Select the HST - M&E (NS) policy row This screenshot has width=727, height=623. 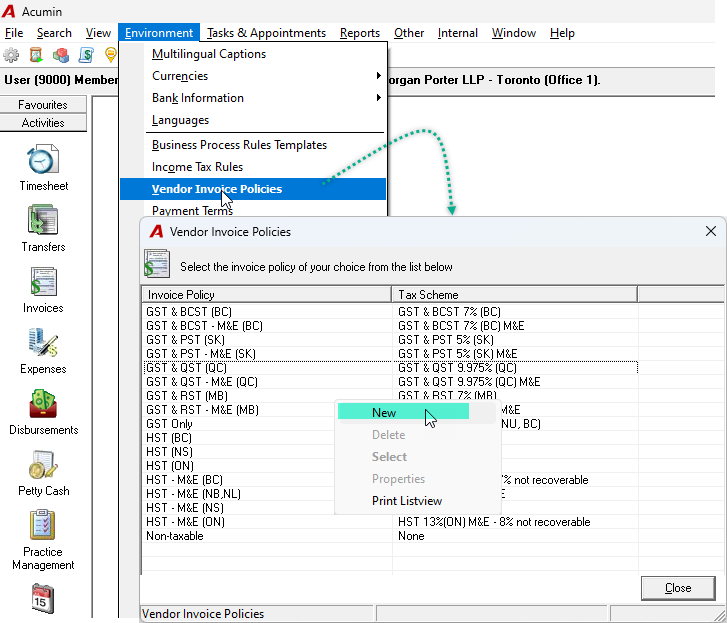click(239, 508)
